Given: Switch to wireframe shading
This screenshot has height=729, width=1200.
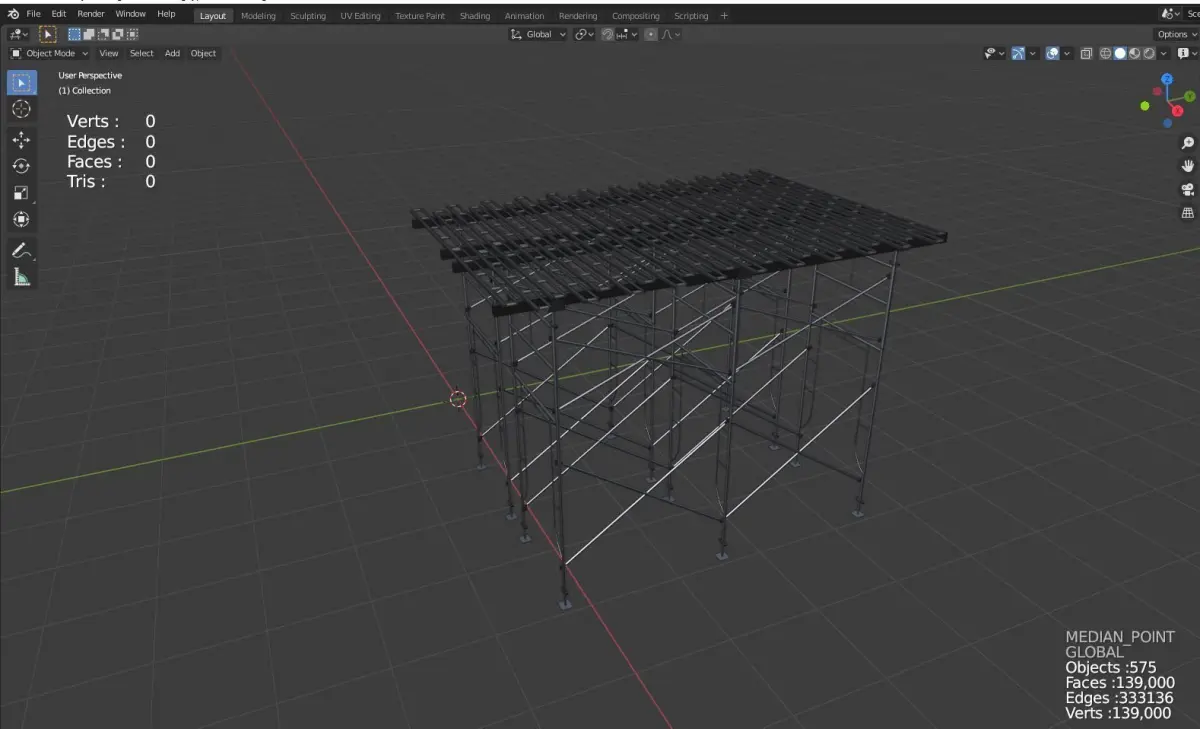Looking at the screenshot, I should tap(1106, 53).
